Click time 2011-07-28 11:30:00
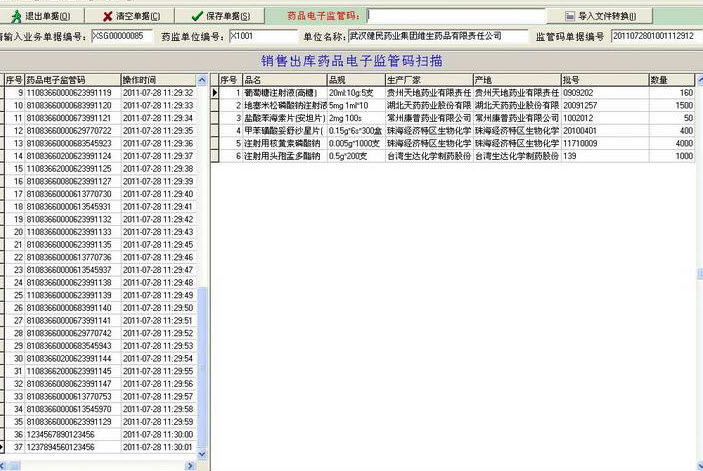703x471 pixels. click(x=158, y=434)
